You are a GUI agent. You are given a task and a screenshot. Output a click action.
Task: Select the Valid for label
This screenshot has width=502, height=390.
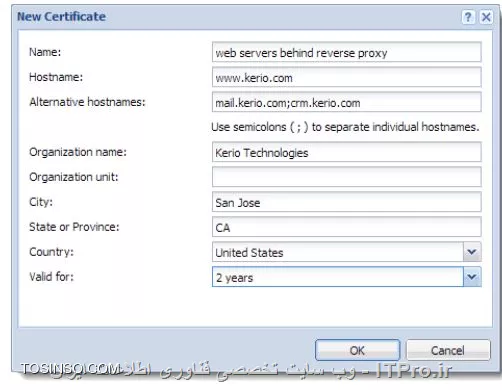pyautogui.click(x=52, y=277)
